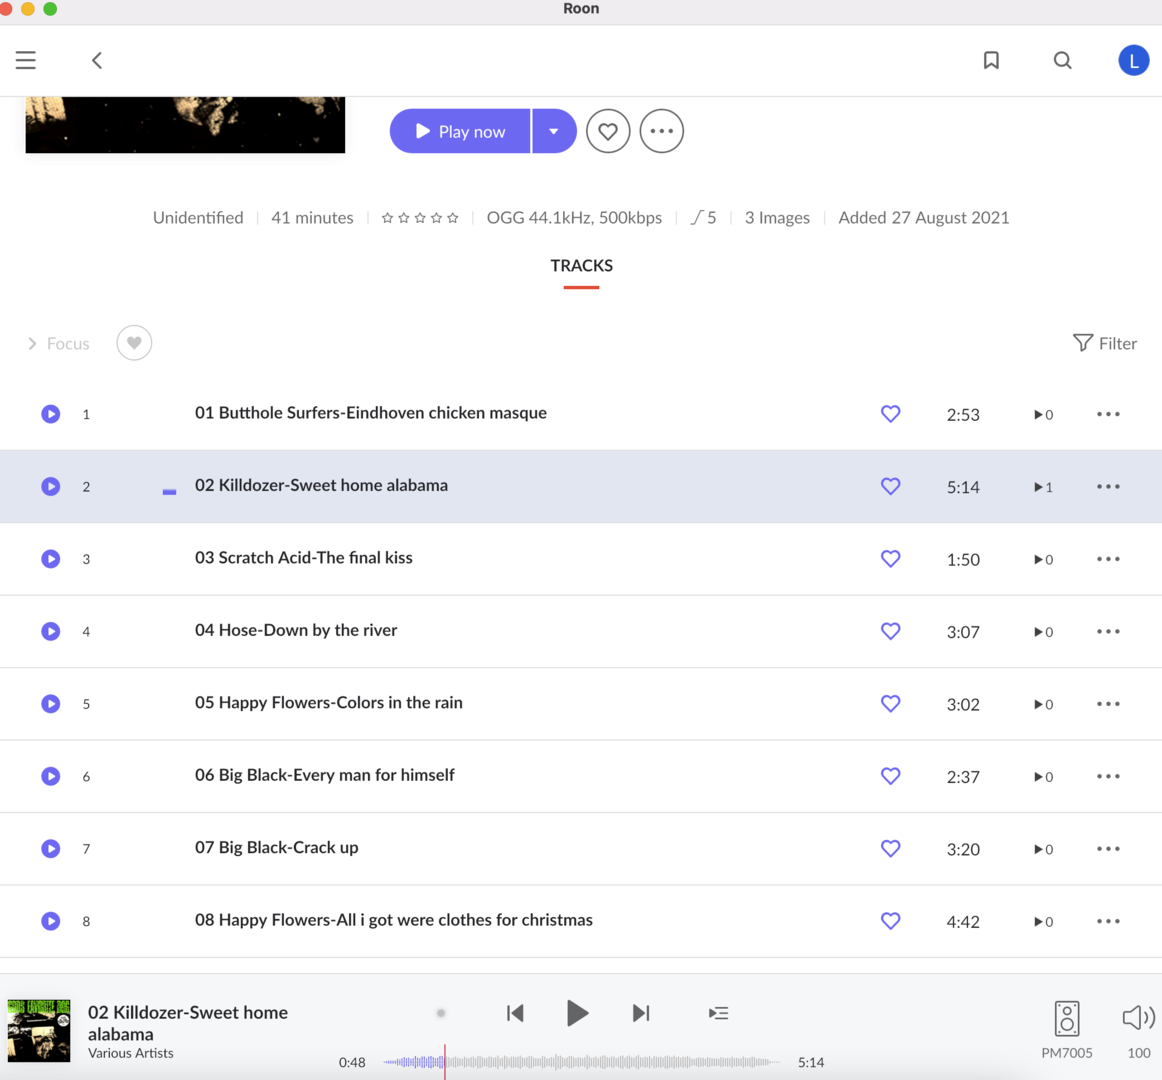
Task: Open bookmarks icon in top bar
Action: (991, 60)
